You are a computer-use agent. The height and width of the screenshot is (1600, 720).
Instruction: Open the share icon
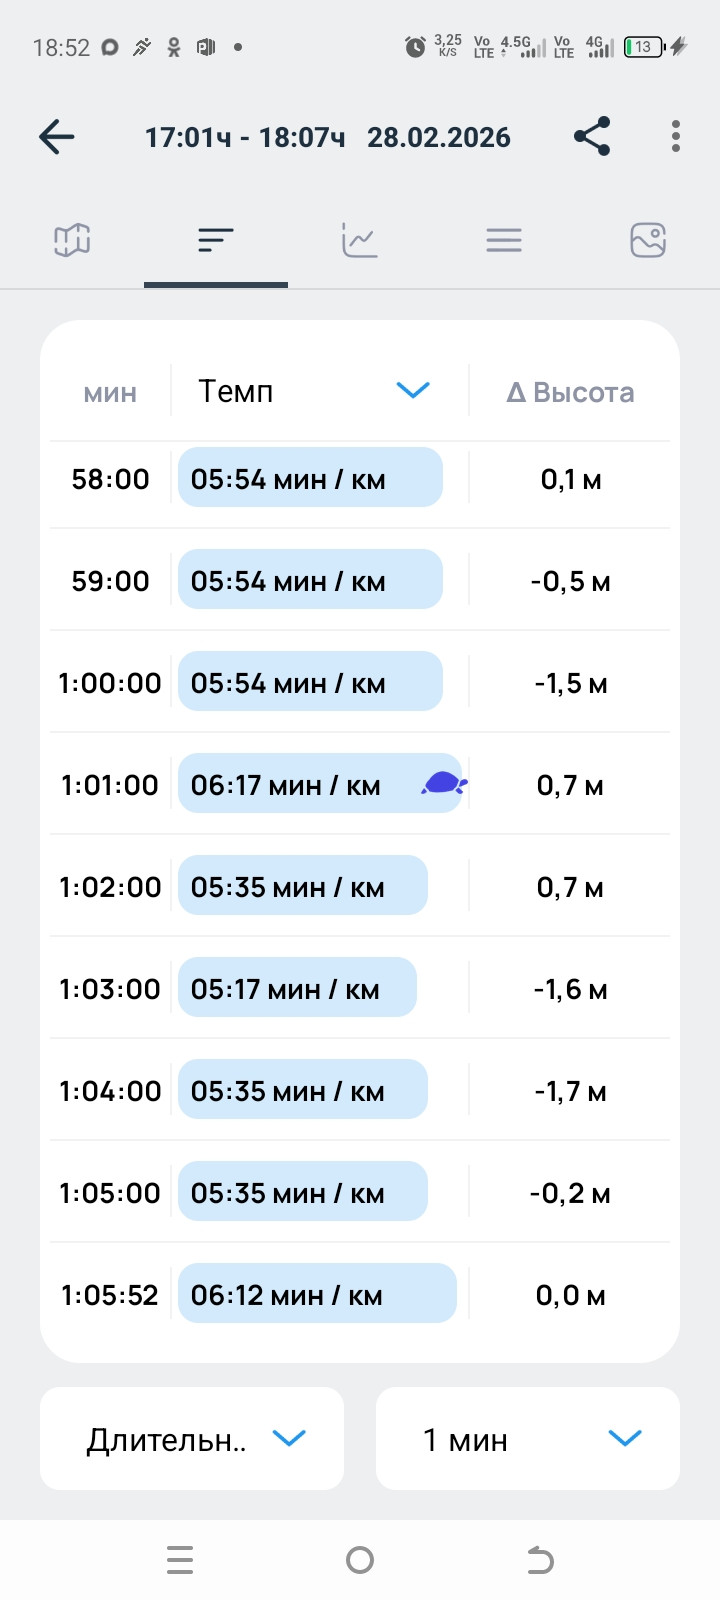coord(592,137)
